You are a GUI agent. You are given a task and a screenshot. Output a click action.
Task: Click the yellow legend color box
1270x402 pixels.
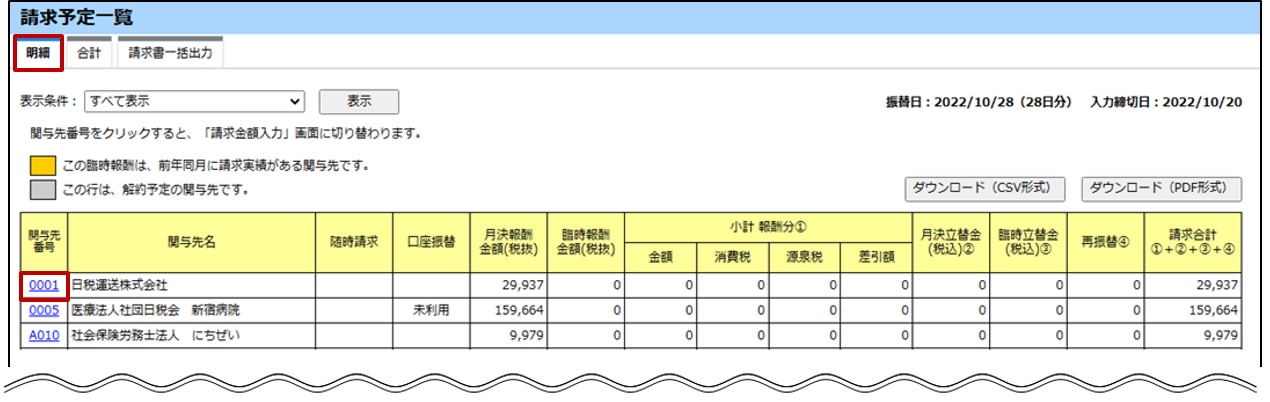[42, 166]
